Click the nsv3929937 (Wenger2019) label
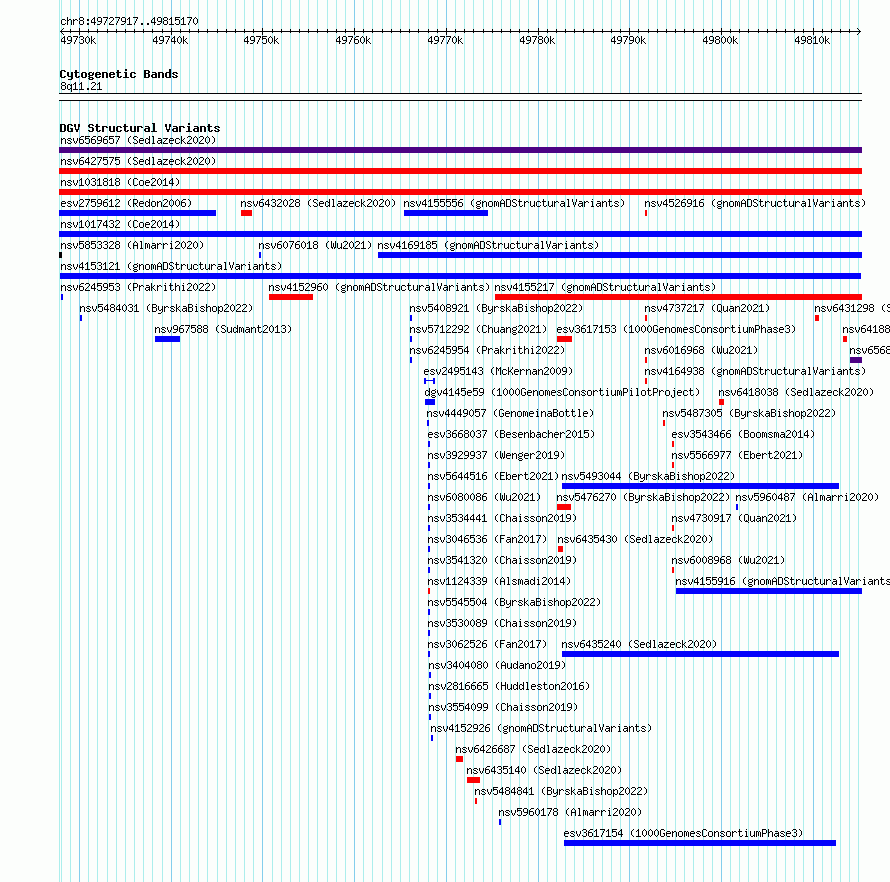The height and width of the screenshot is (882, 890). coord(496,455)
